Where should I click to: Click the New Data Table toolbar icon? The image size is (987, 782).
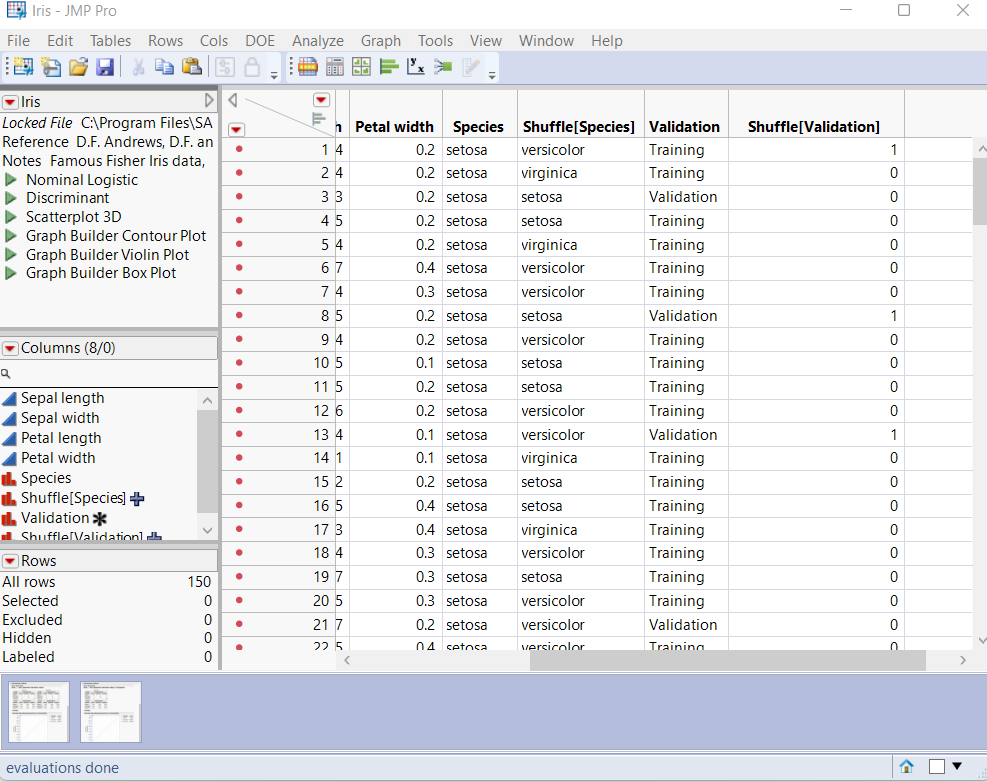point(22,67)
